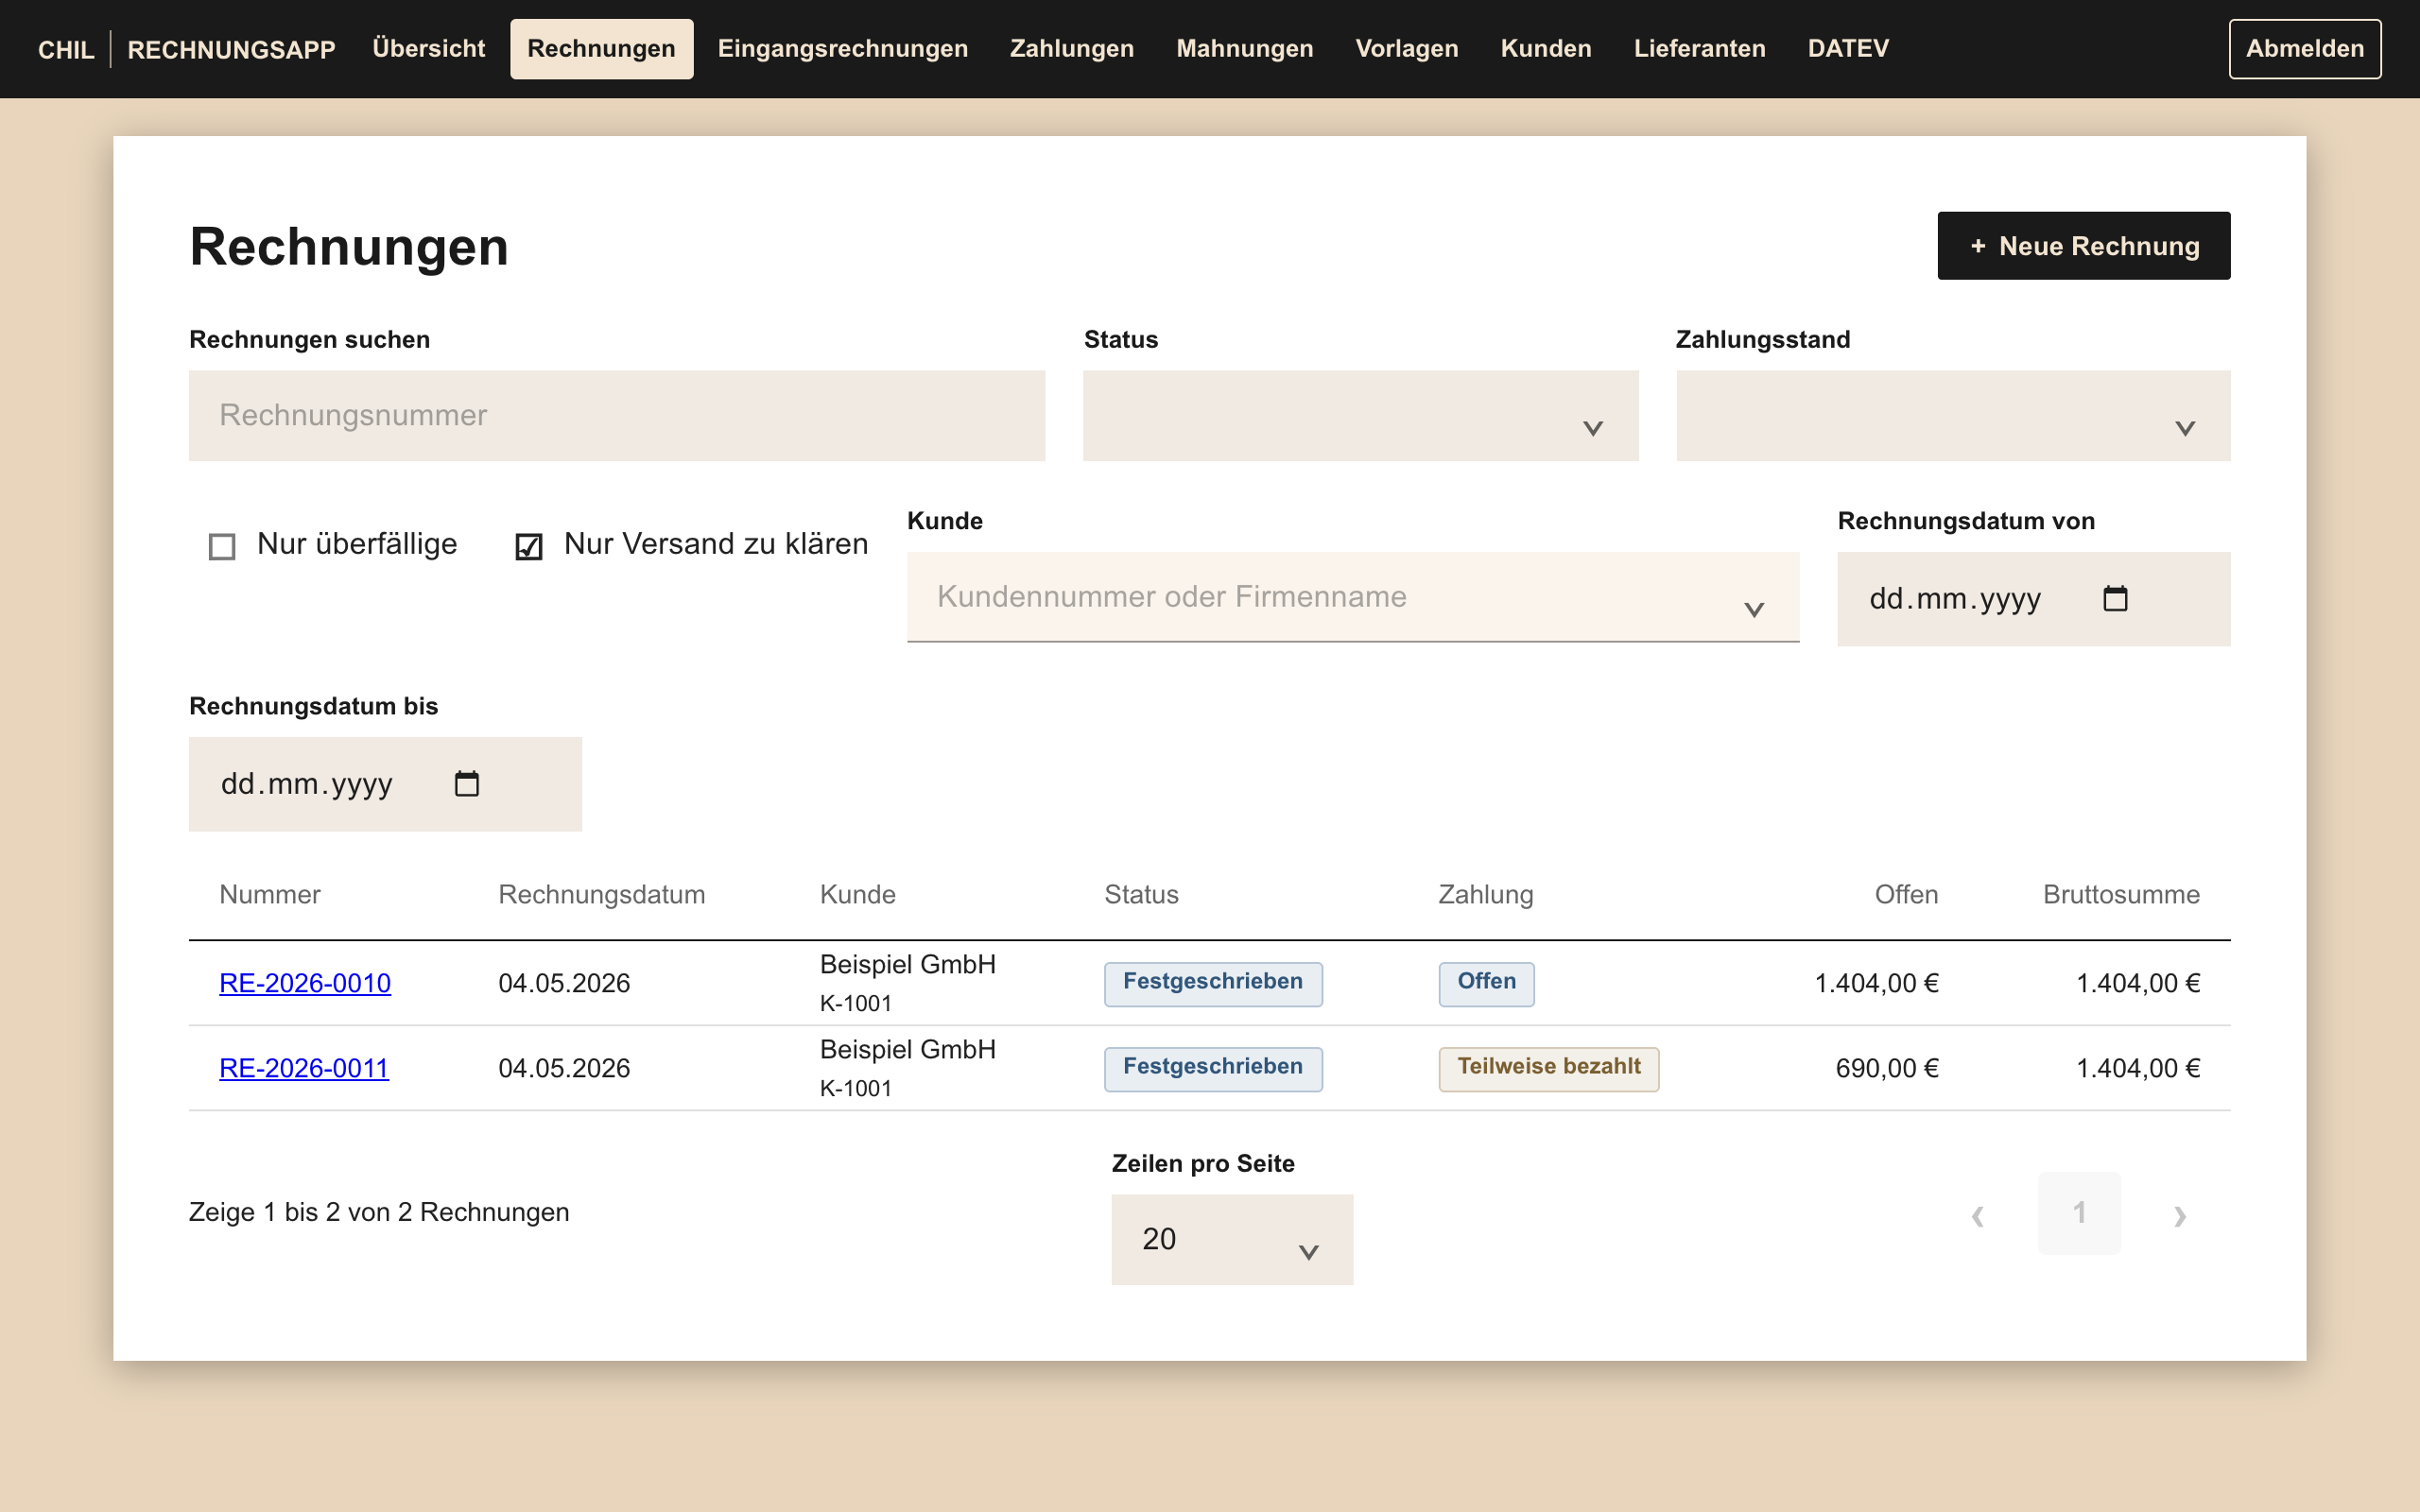Screen dimensions: 2420x1512
Task: Uncheck Nur Versand zu klären
Action: (x=529, y=546)
